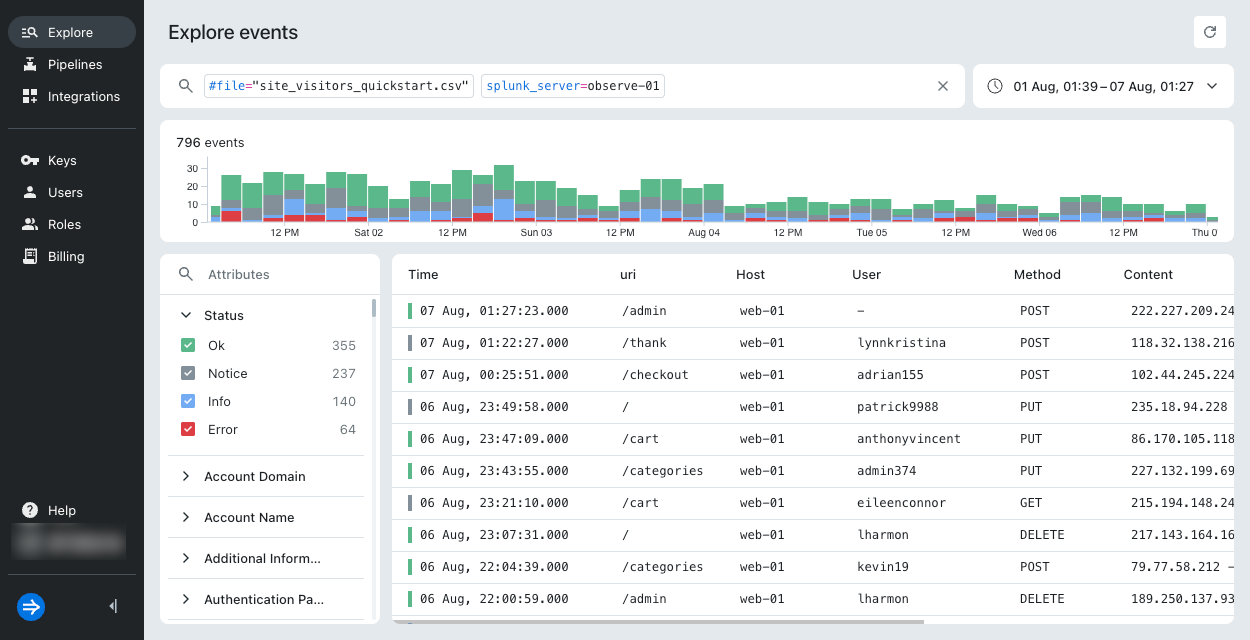
Task: Click the blue arrow logo icon
Action: 31,606
